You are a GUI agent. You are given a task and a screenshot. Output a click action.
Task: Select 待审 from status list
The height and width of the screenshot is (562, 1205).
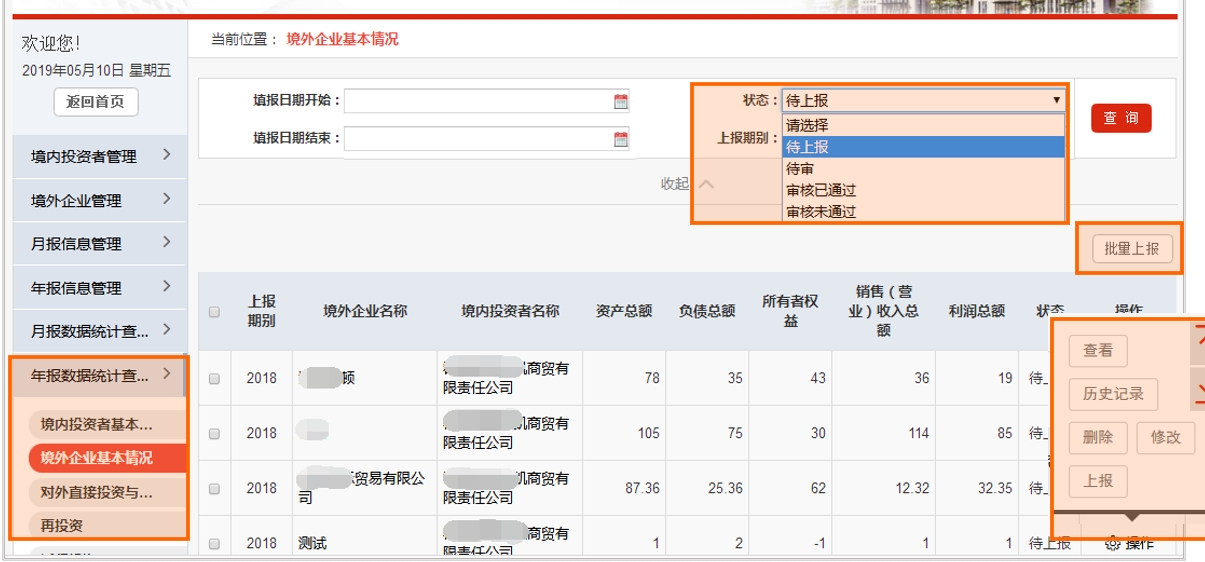(x=800, y=169)
